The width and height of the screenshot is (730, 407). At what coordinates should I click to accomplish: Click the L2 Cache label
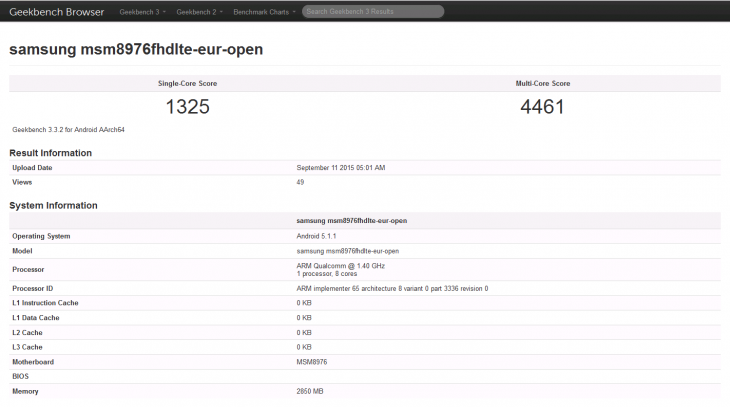27,332
